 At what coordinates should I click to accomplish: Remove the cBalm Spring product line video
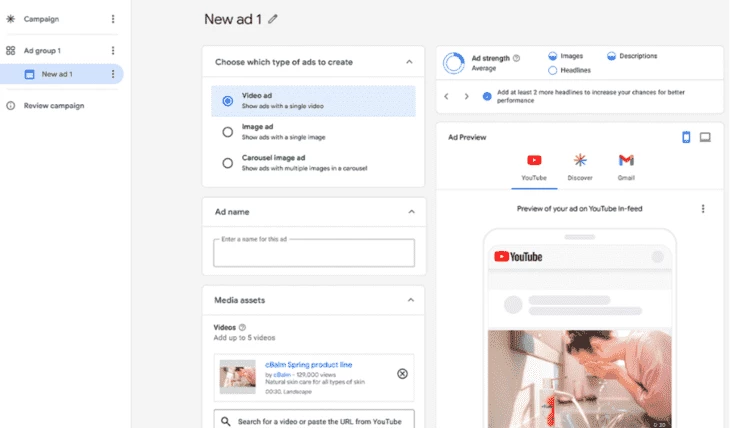coord(402,374)
